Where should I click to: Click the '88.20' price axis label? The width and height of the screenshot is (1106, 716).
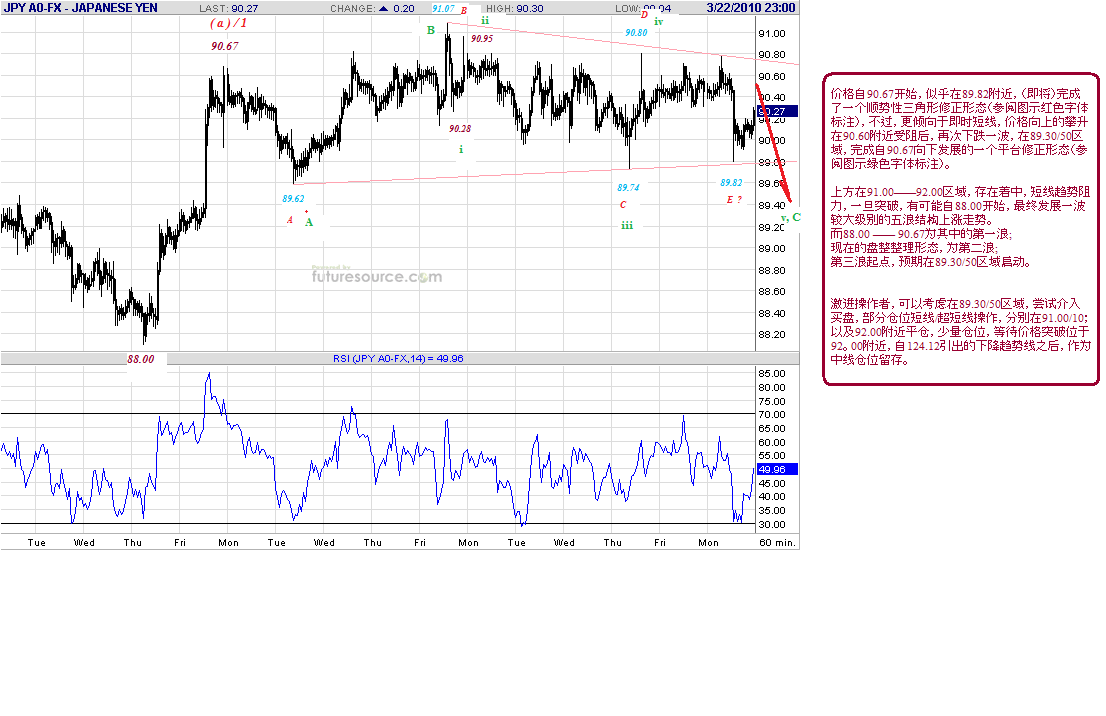[x=772, y=335]
